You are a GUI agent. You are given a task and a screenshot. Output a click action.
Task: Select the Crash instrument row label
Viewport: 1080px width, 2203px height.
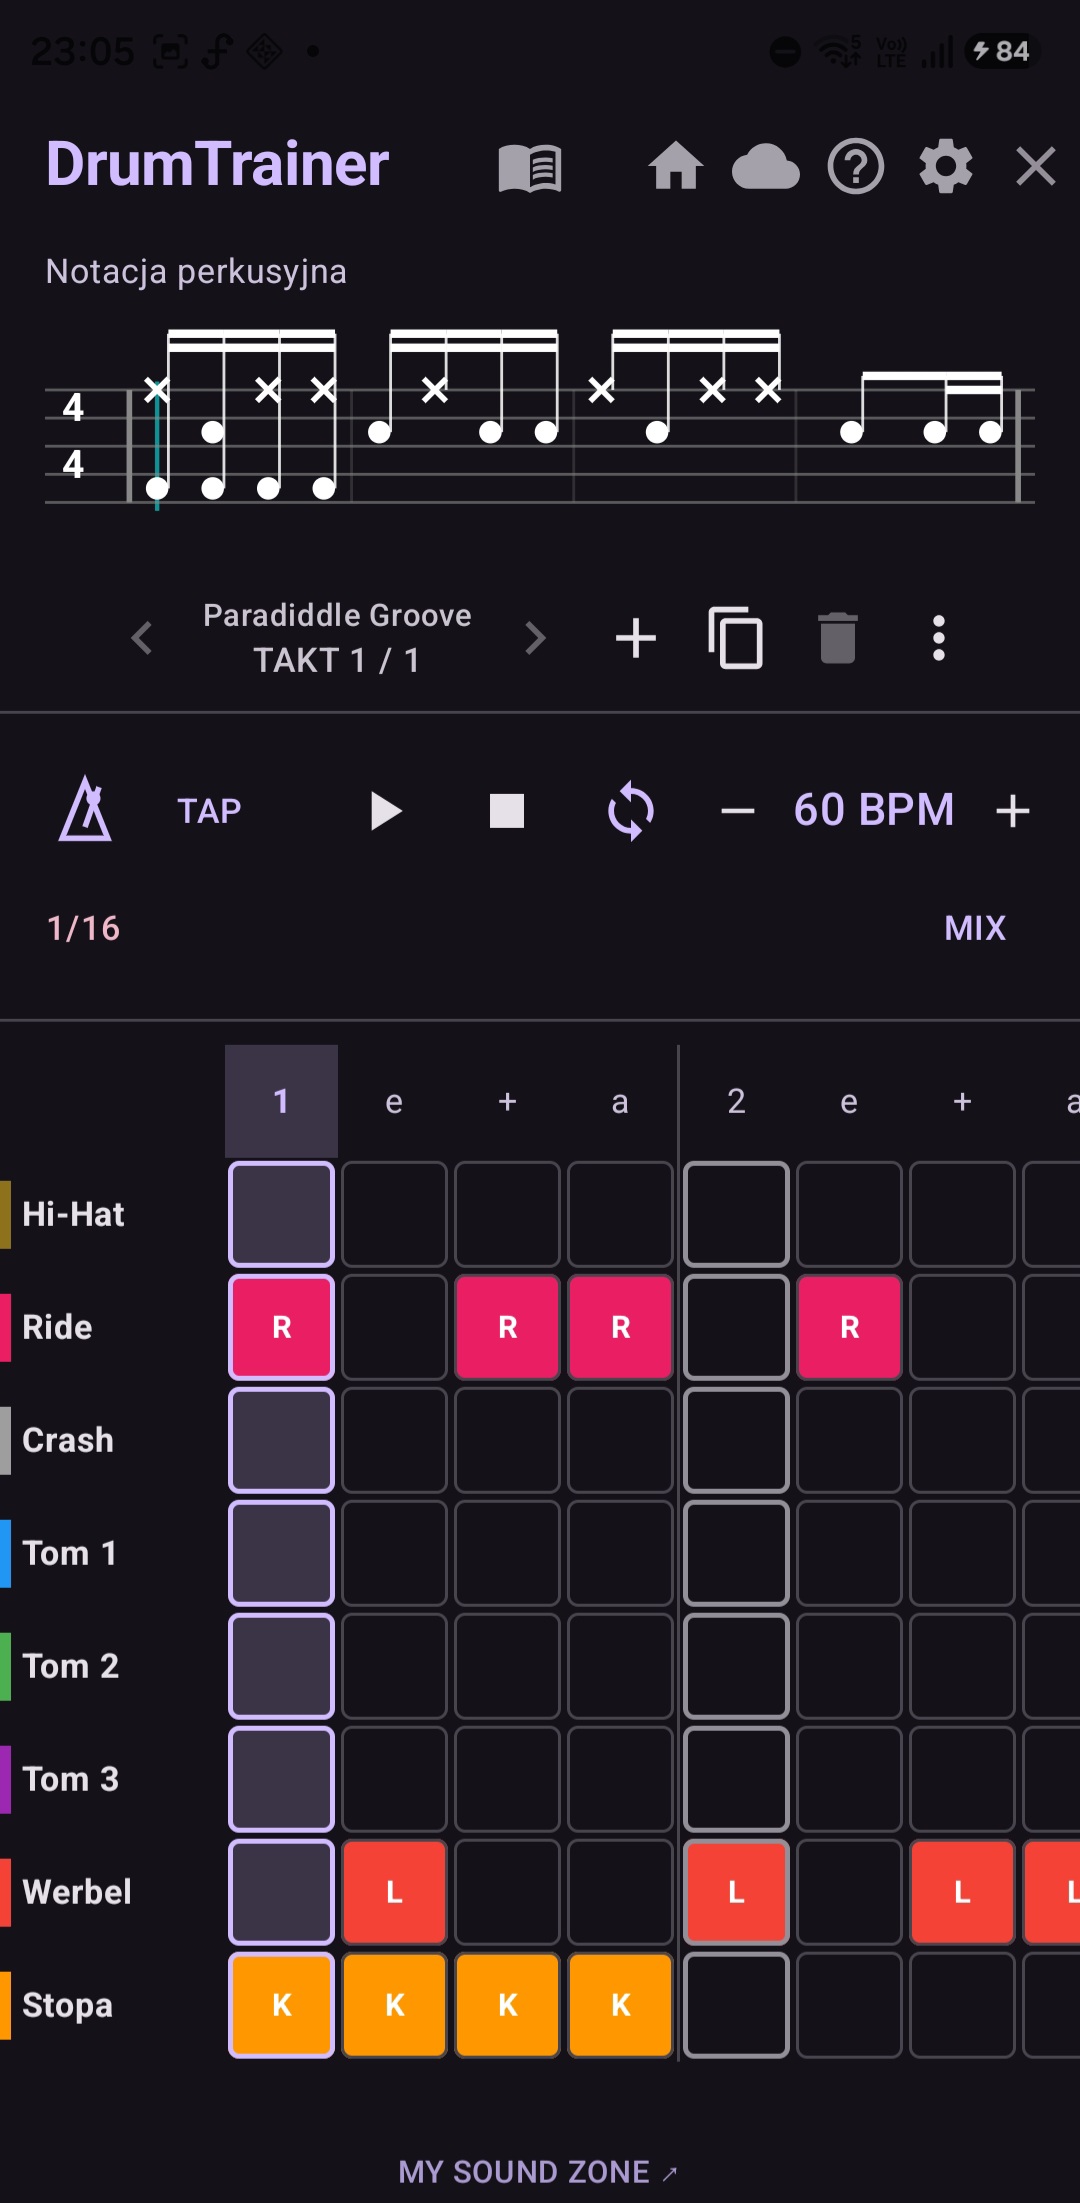point(68,1440)
